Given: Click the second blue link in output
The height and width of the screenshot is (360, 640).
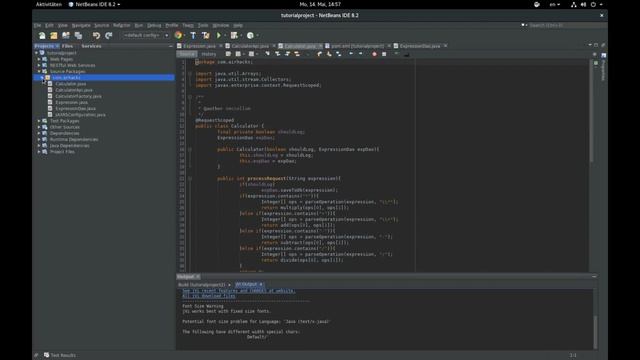Looking at the screenshot, I should tap(209, 296).
